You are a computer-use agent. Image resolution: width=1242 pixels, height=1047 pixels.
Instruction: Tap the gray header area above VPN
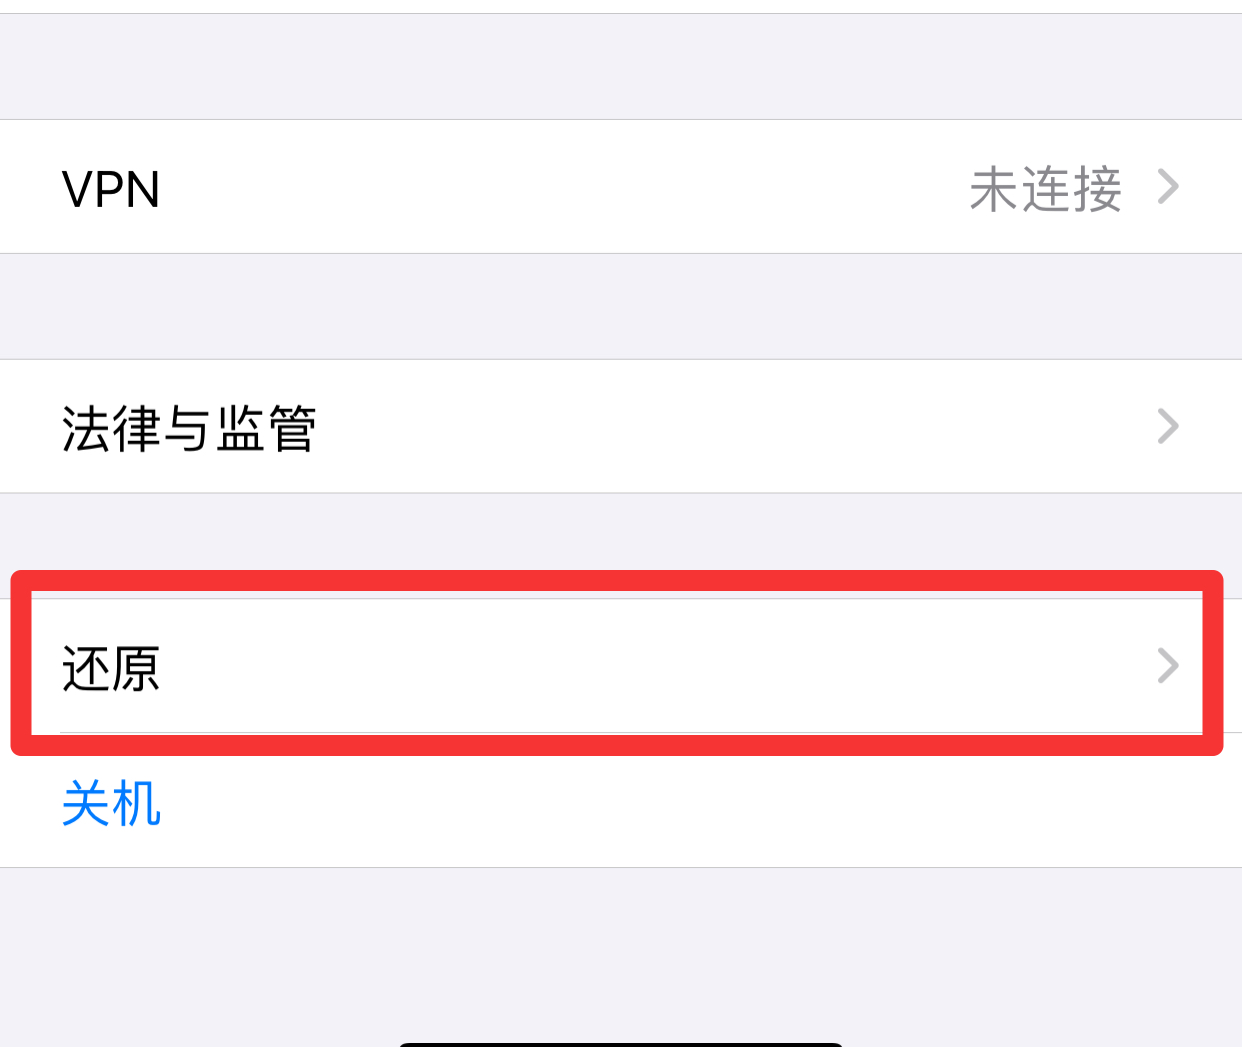[621, 66]
